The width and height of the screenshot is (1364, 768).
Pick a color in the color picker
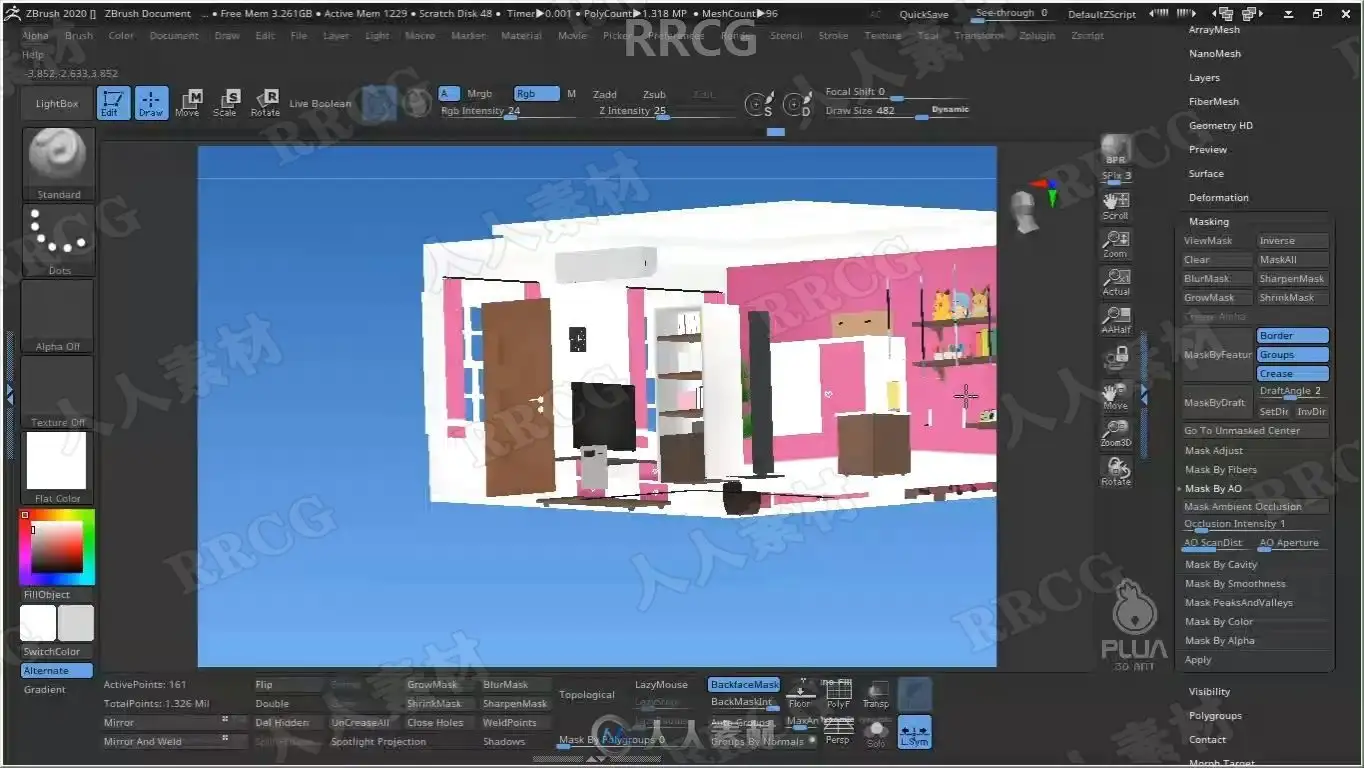57,547
